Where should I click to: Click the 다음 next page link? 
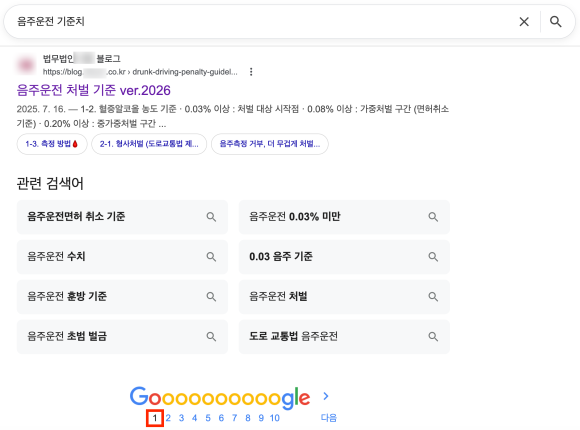pos(328,418)
